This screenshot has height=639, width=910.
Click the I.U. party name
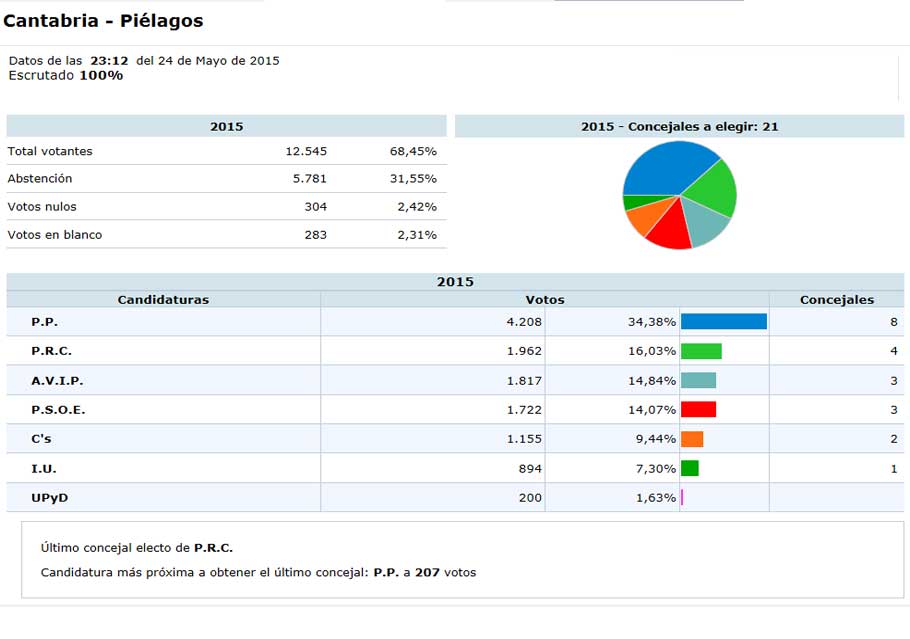click(45, 468)
